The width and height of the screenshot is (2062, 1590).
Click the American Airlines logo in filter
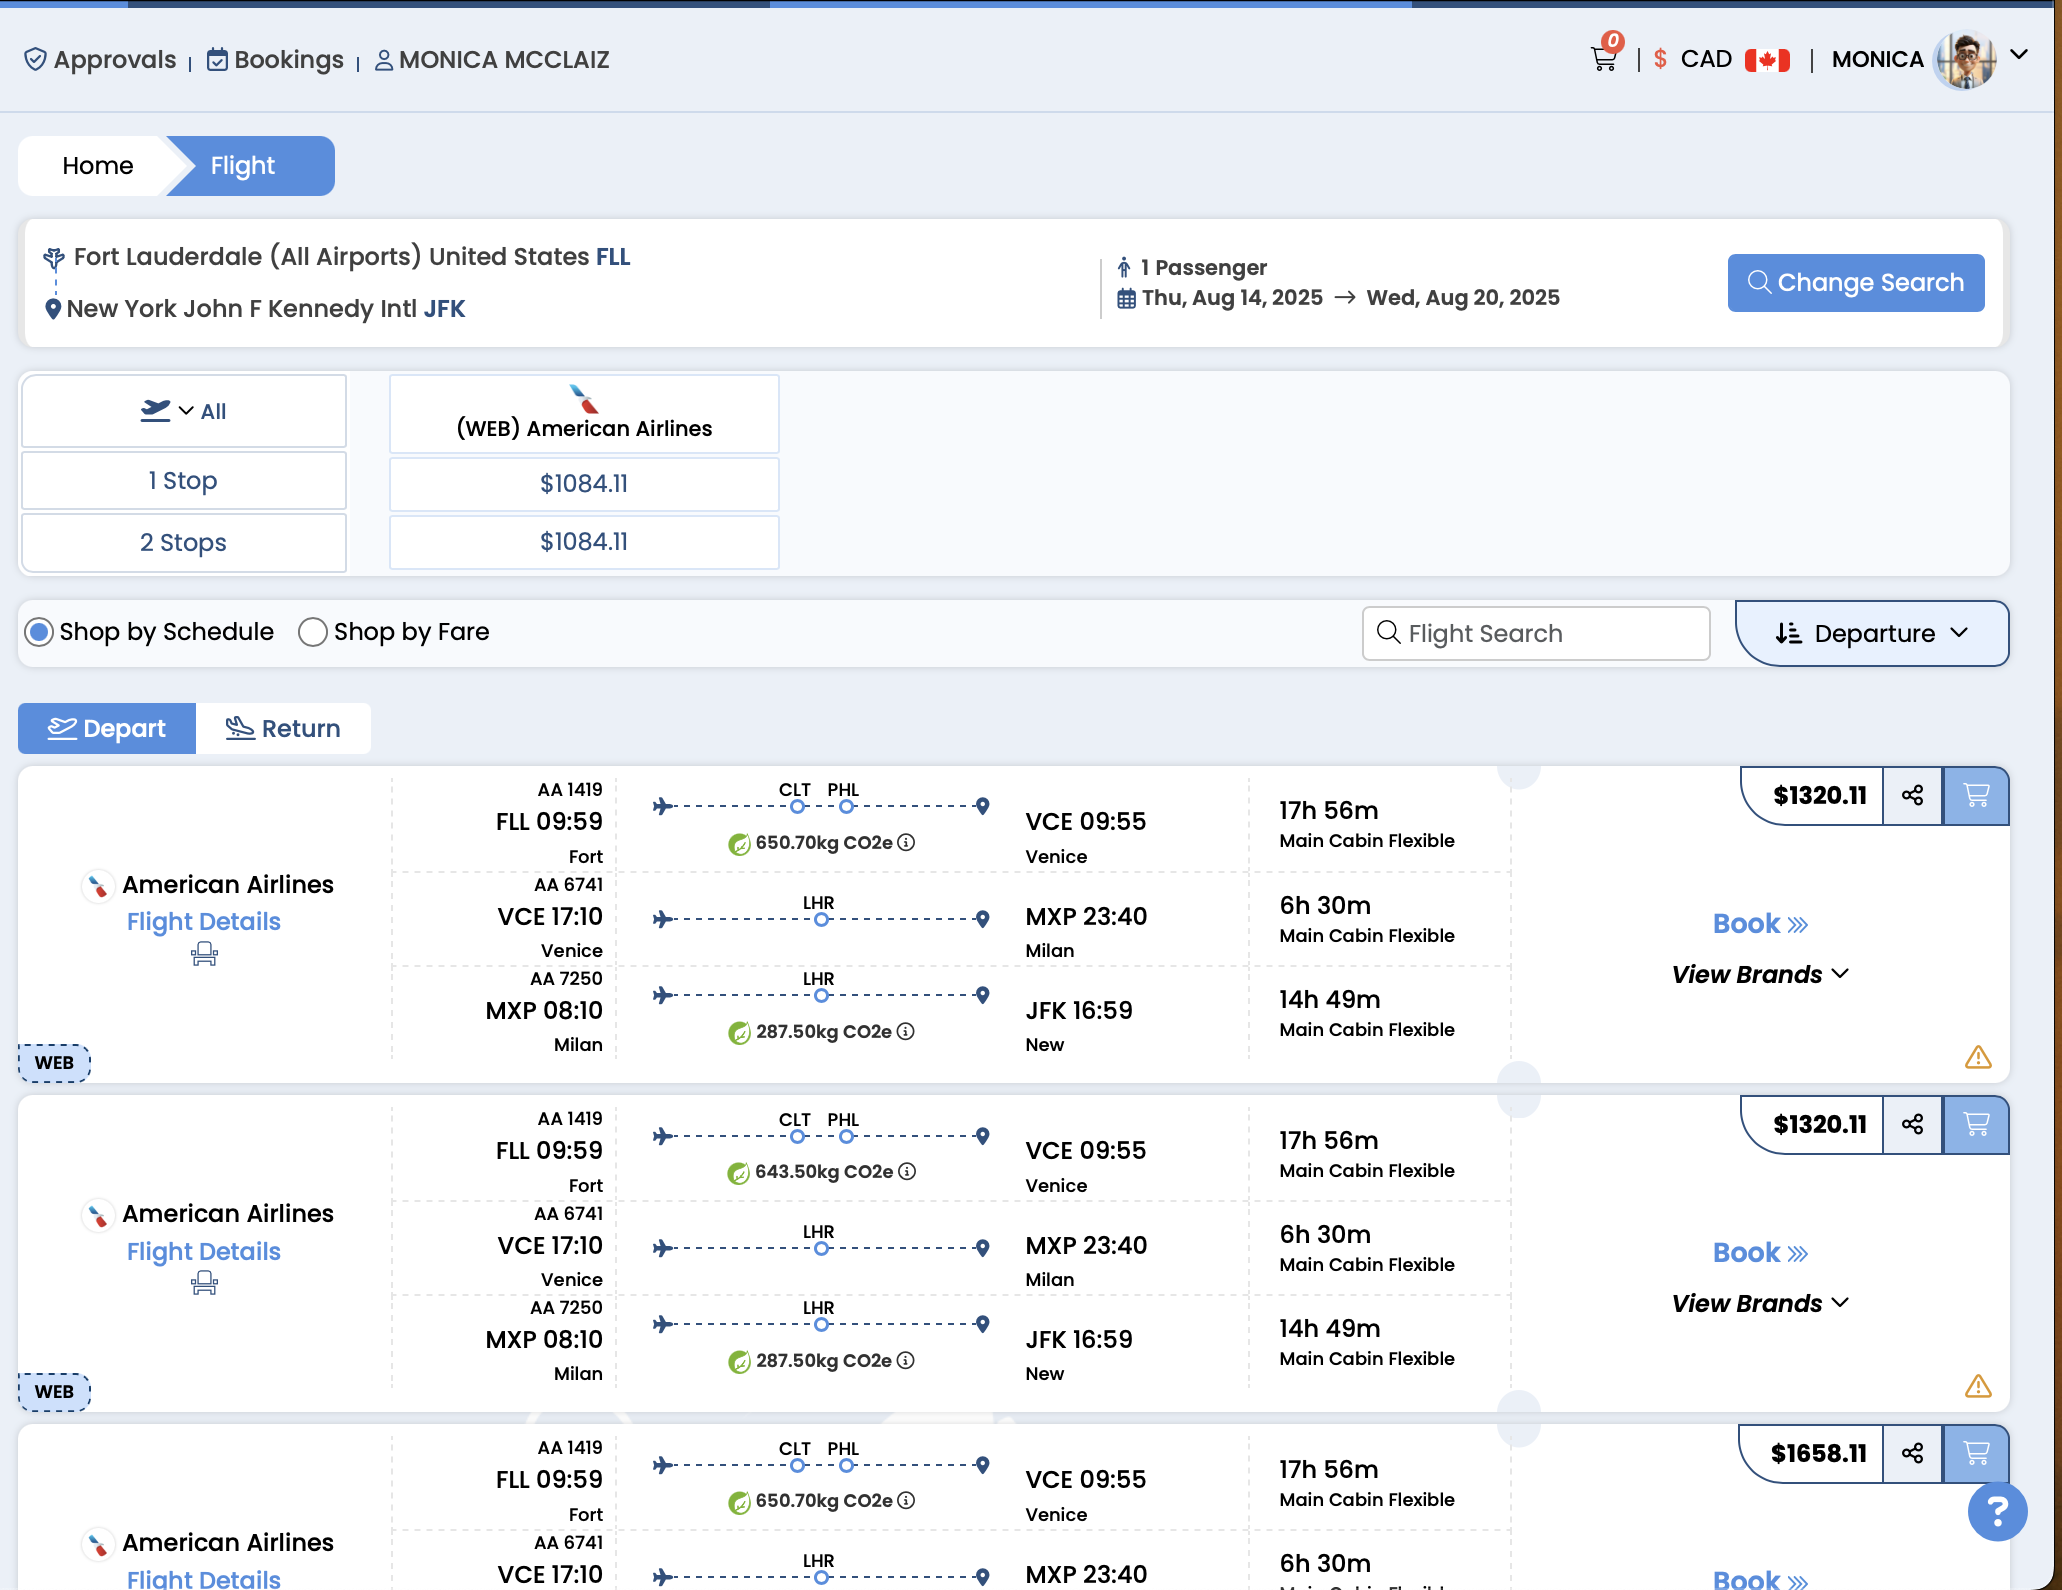[x=584, y=399]
